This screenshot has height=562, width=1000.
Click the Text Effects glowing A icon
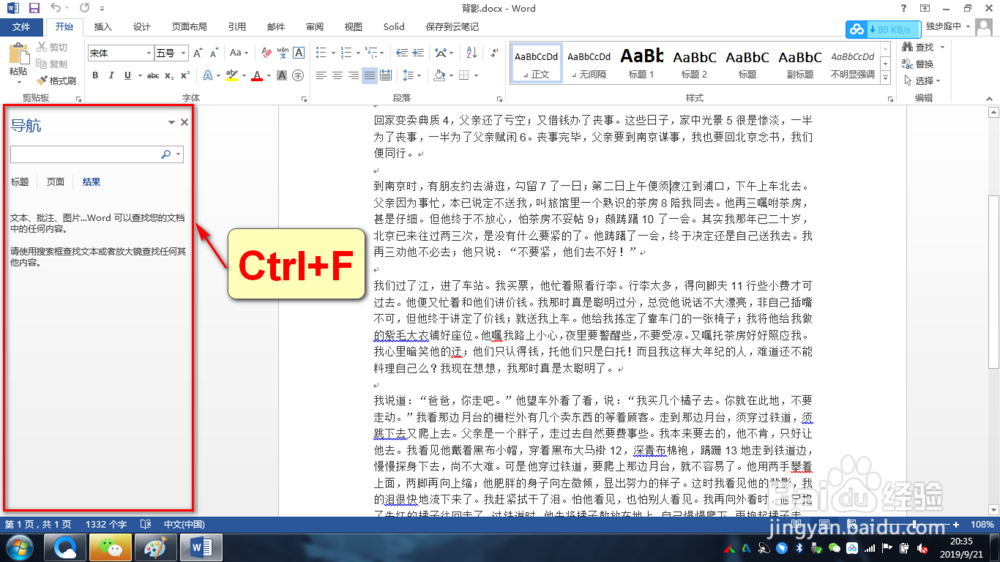click(x=208, y=76)
